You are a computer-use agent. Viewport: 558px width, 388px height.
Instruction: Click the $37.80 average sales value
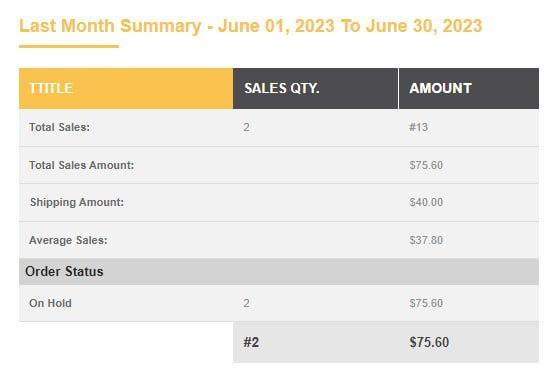point(426,240)
